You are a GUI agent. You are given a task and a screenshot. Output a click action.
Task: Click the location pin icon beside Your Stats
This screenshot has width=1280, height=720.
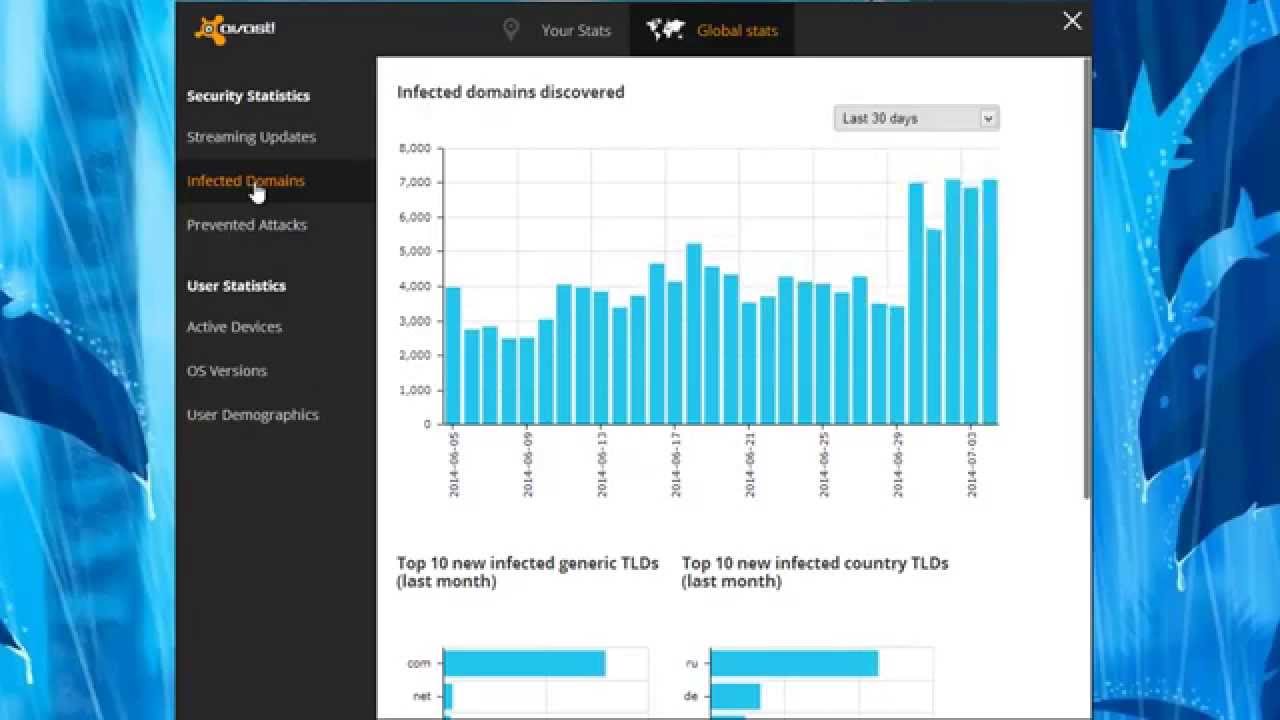tap(511, 30)
